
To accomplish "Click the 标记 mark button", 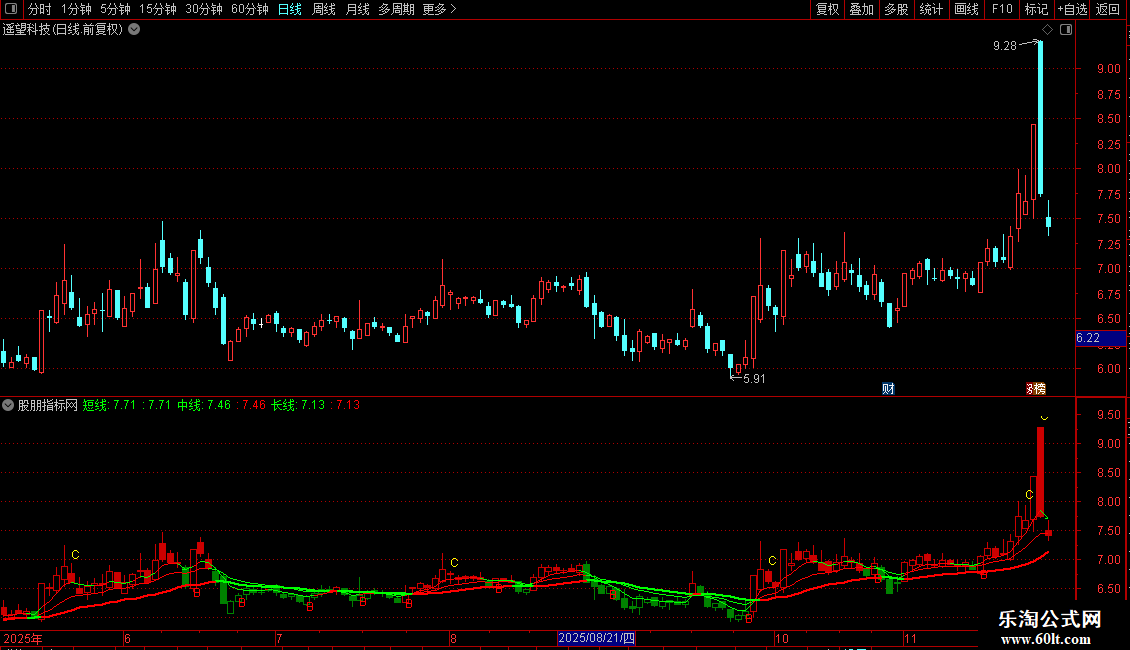I will [x=1036, y=9].
